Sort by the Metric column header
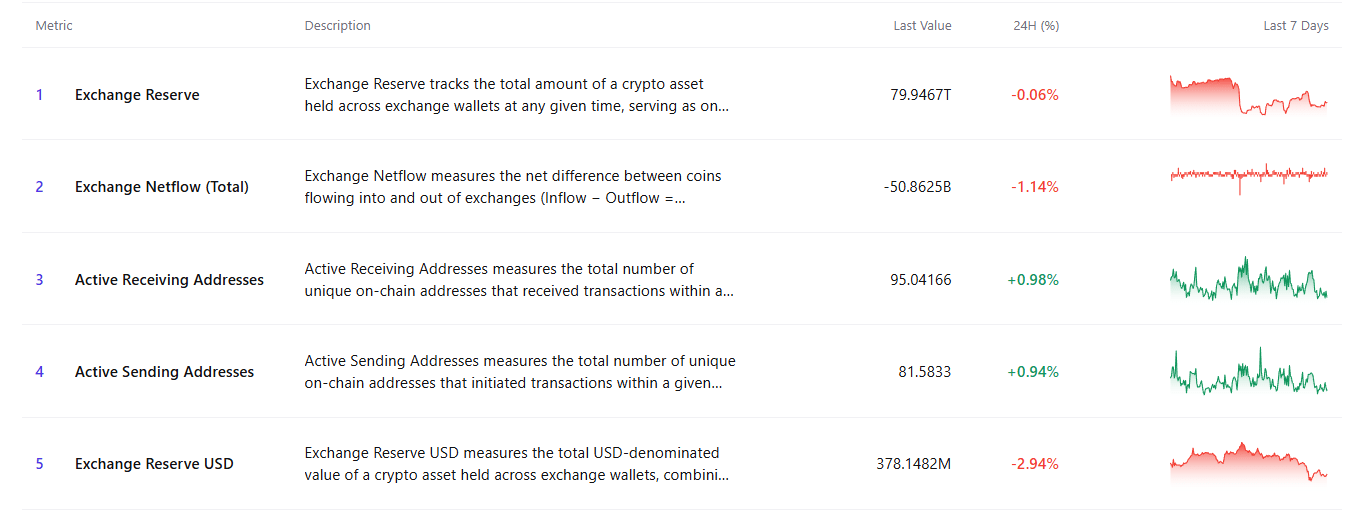 pyautogui.click(x=54, y=26)
